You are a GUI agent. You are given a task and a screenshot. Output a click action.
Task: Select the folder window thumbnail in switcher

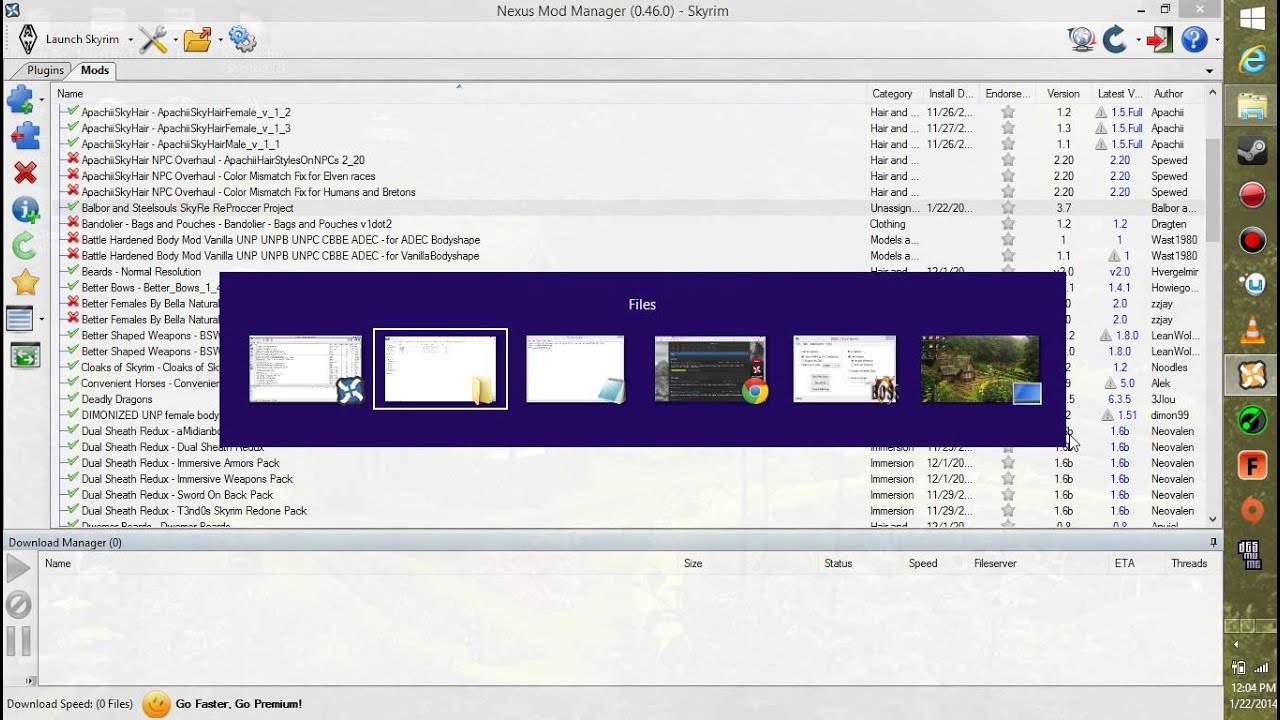440,368
